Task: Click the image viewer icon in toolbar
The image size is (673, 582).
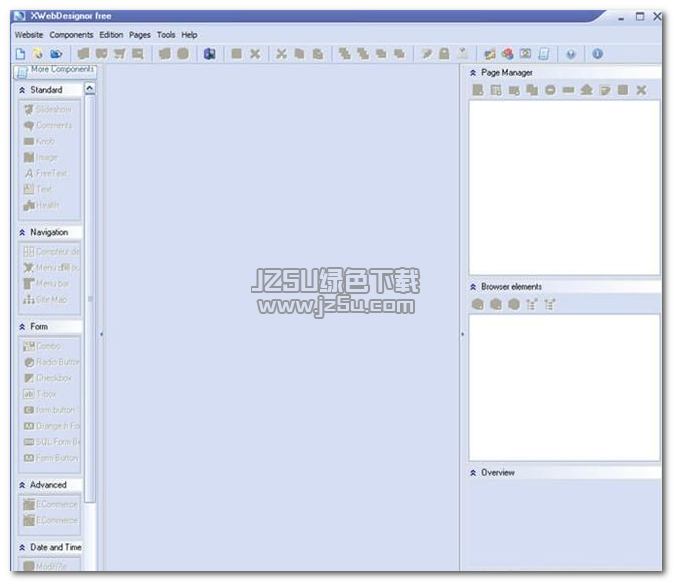Action: [525, 54]
